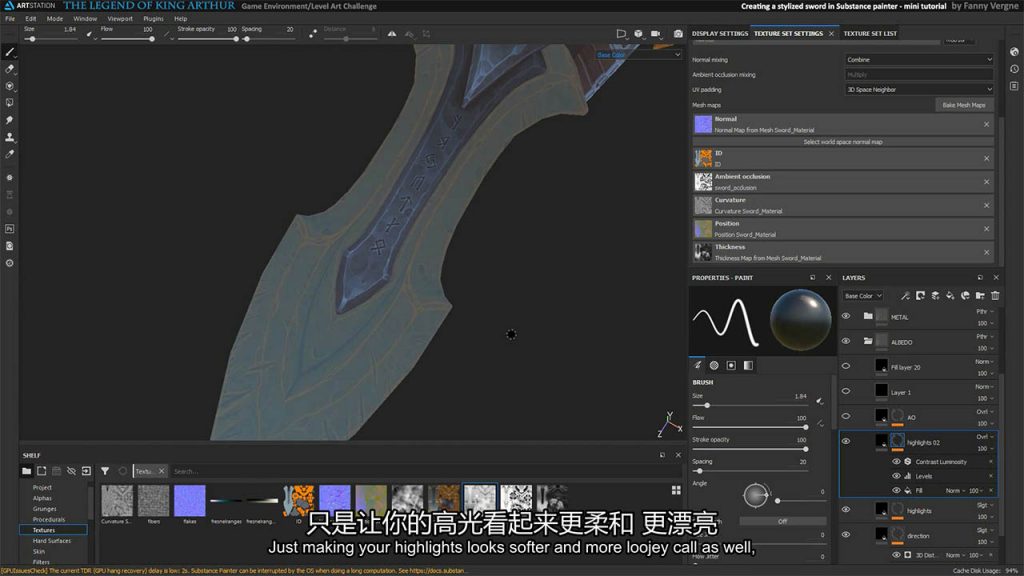Toggle lazy mouse icon in top toolbar
This screenshot has width=1024, height=576.
point(313,33)
